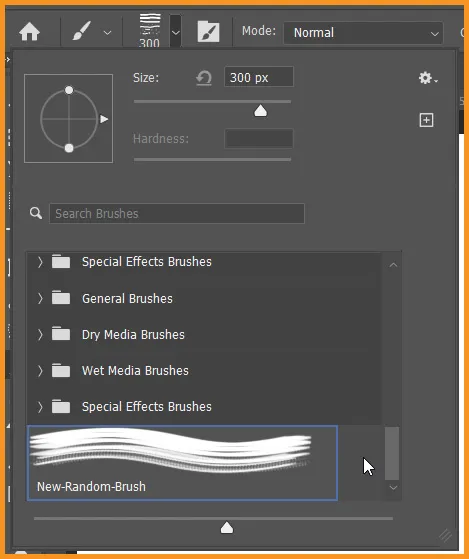Expand the last Special Effects Brushes folder
Image resolution: width=469 pixels, height=559 pixels.
pos(40,407)
